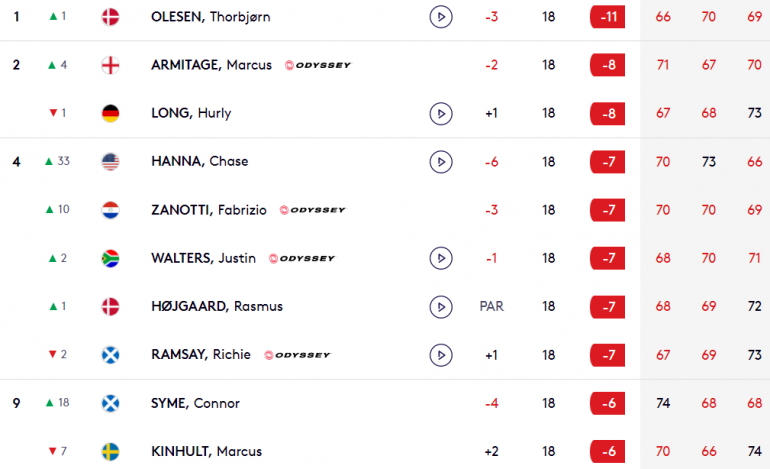Open player profile for HANNA, Chase
This screenshot has height=469, width=770.
(x=200, y=162)
